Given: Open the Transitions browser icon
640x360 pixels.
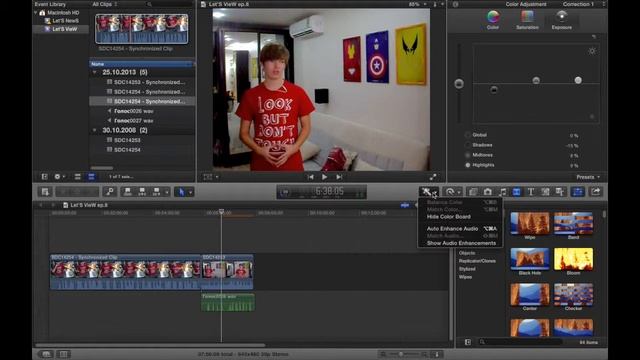Looking at the screenshot, I should 516,192.
